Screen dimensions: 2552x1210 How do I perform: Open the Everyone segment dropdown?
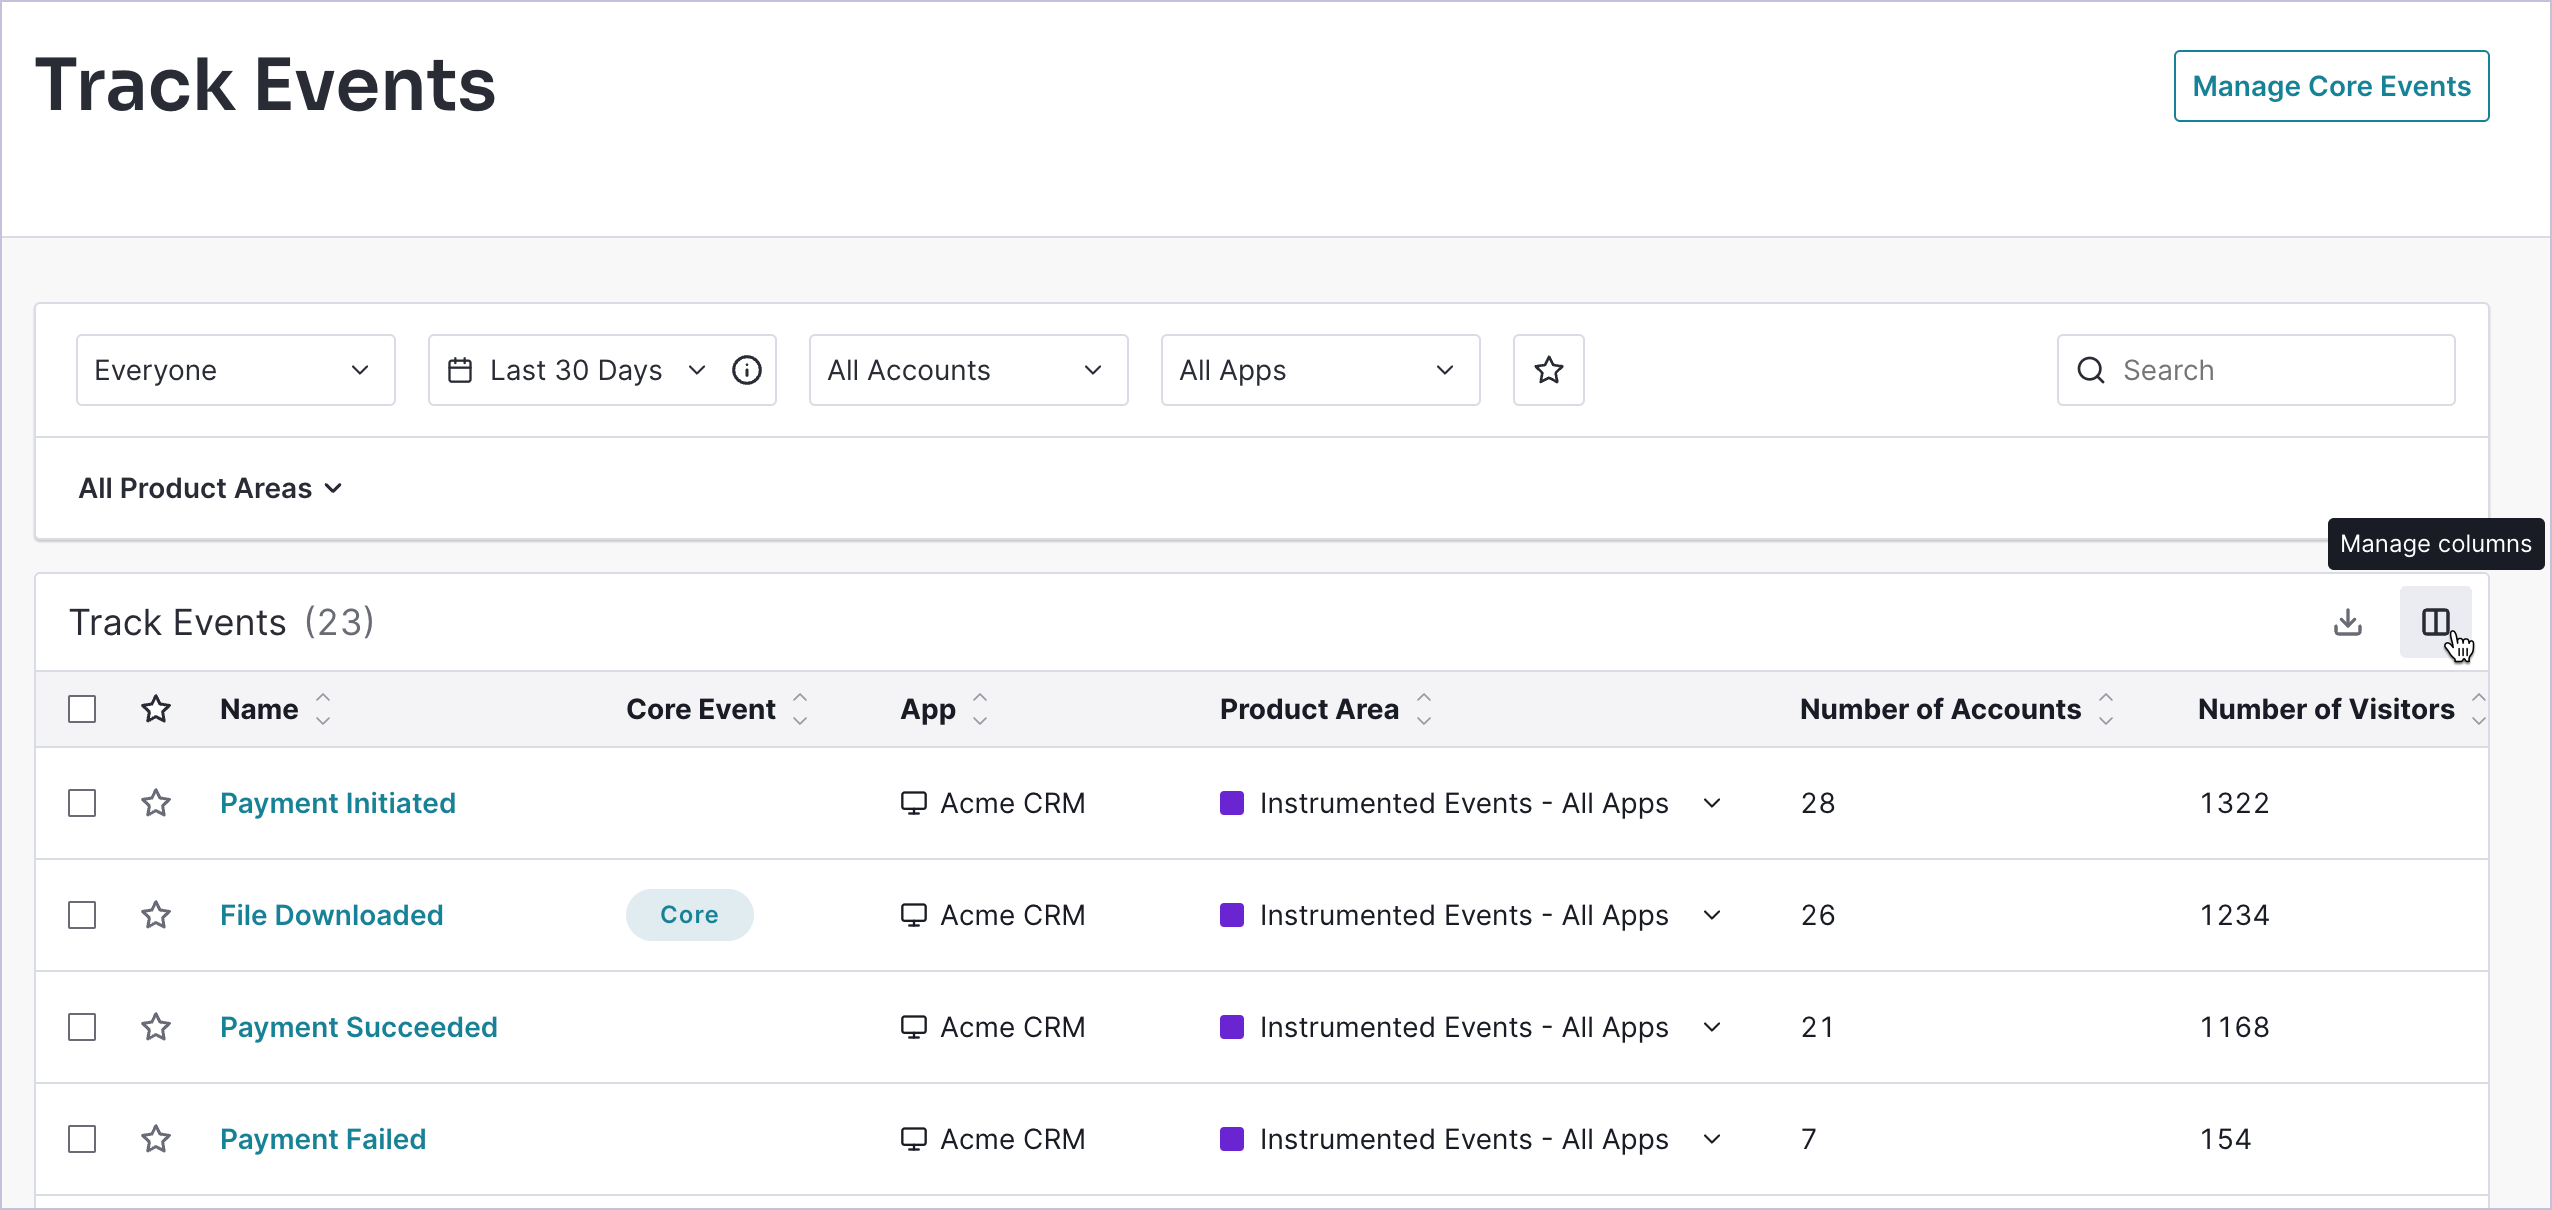tap(235, 370)
